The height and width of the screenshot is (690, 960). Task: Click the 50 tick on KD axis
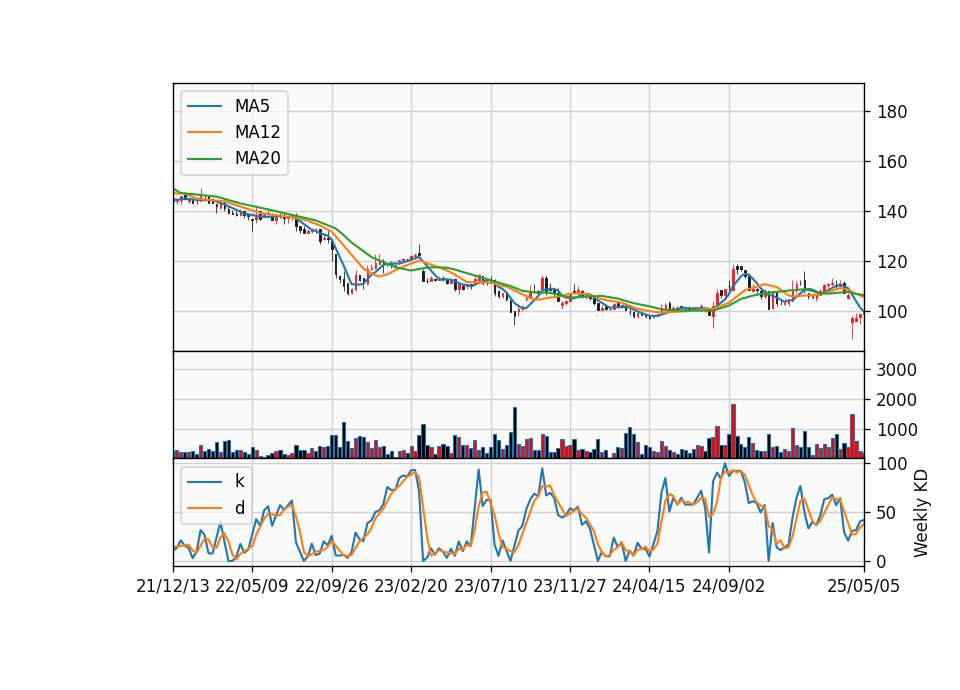(x=887, y=513)
